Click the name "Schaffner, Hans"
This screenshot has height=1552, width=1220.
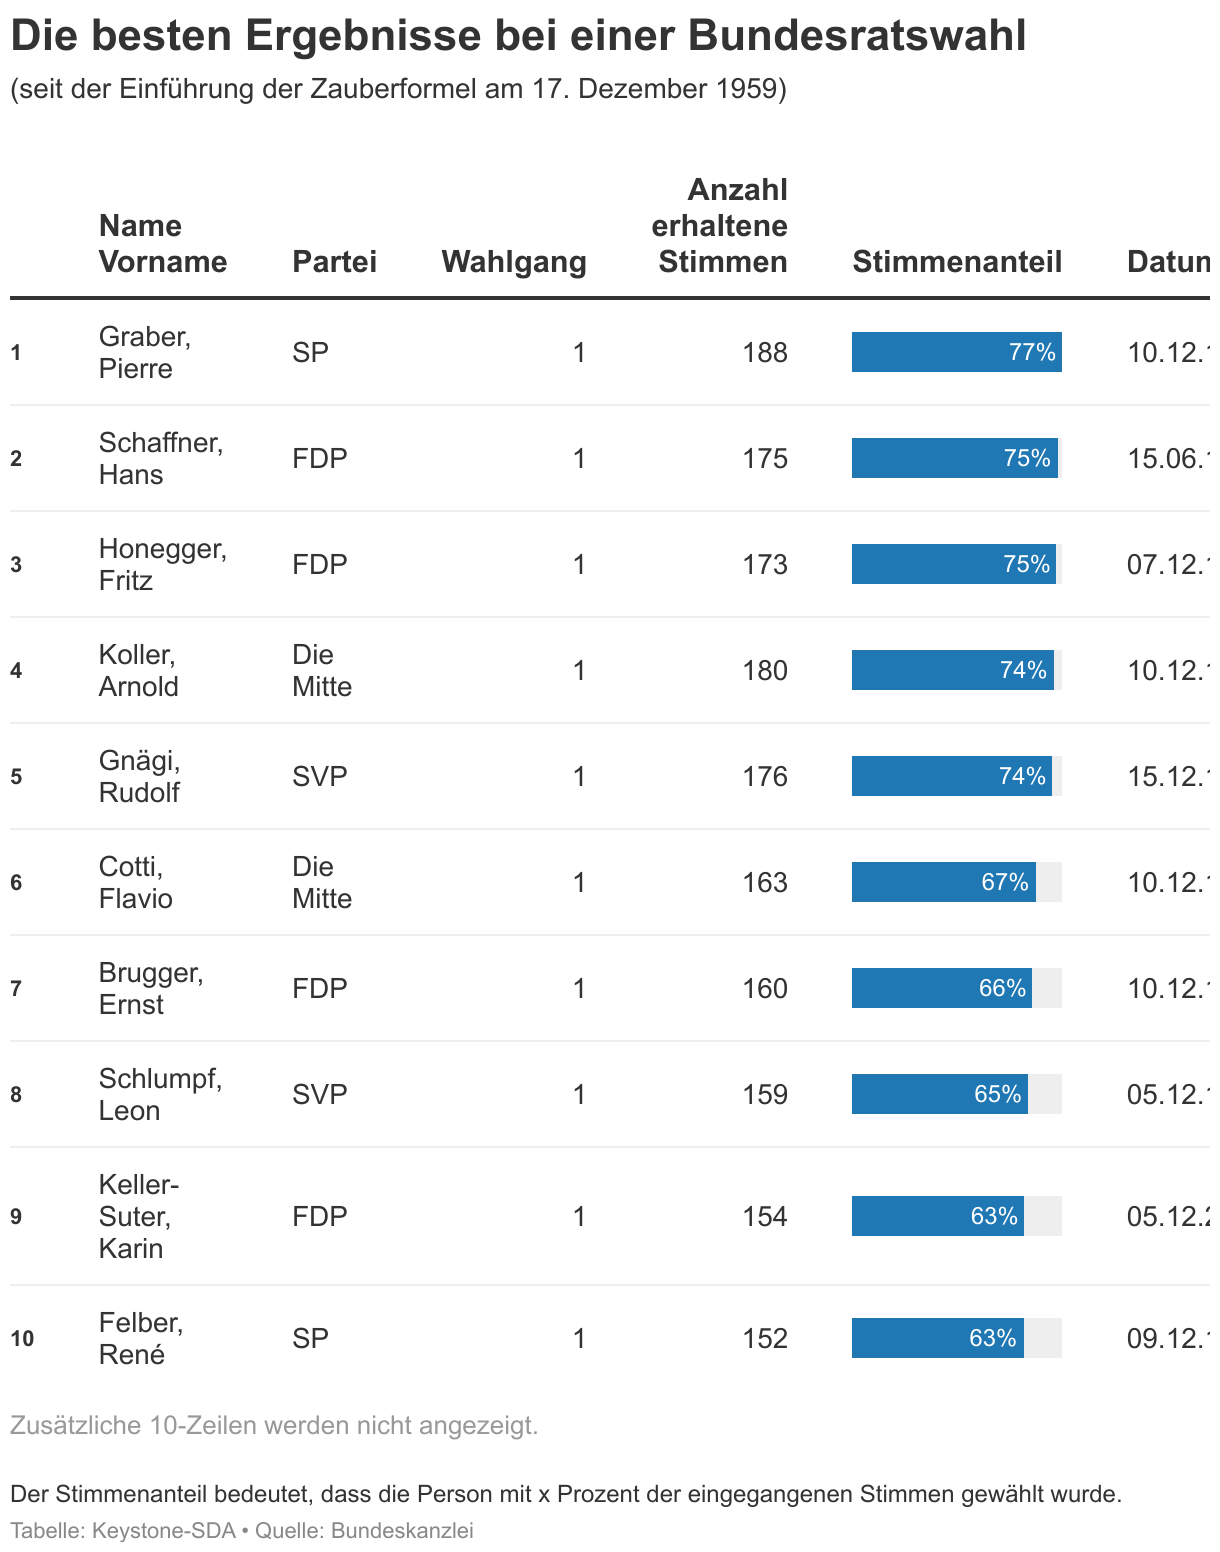(x=160, y=458)
